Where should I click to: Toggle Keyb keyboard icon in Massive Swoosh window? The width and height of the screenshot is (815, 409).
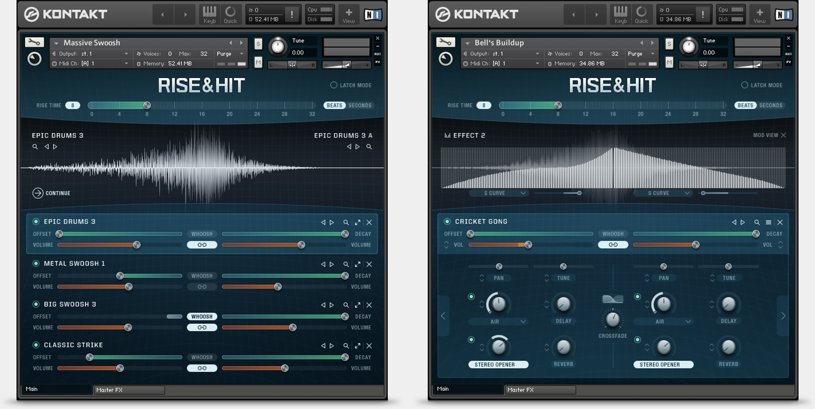pyautogui.click(x=209, y=14)
